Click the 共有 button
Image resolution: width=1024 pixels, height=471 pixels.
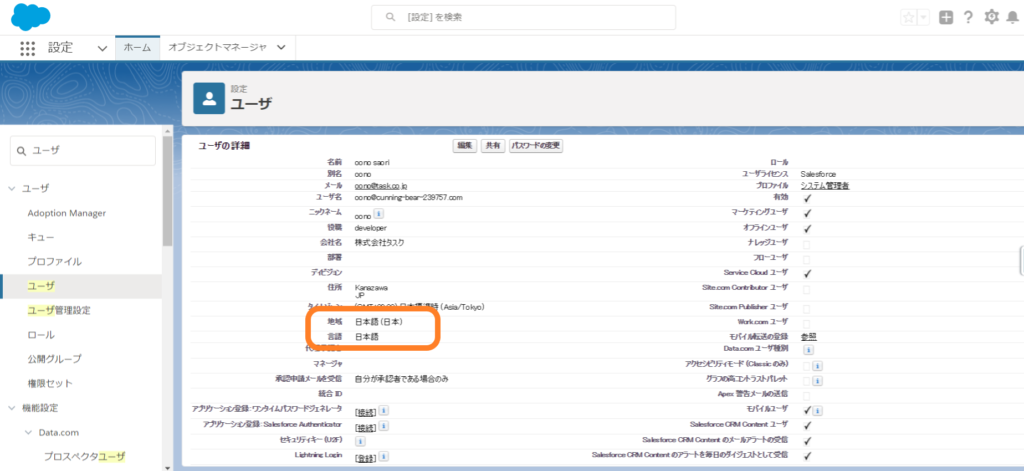(x=493, y=146)
